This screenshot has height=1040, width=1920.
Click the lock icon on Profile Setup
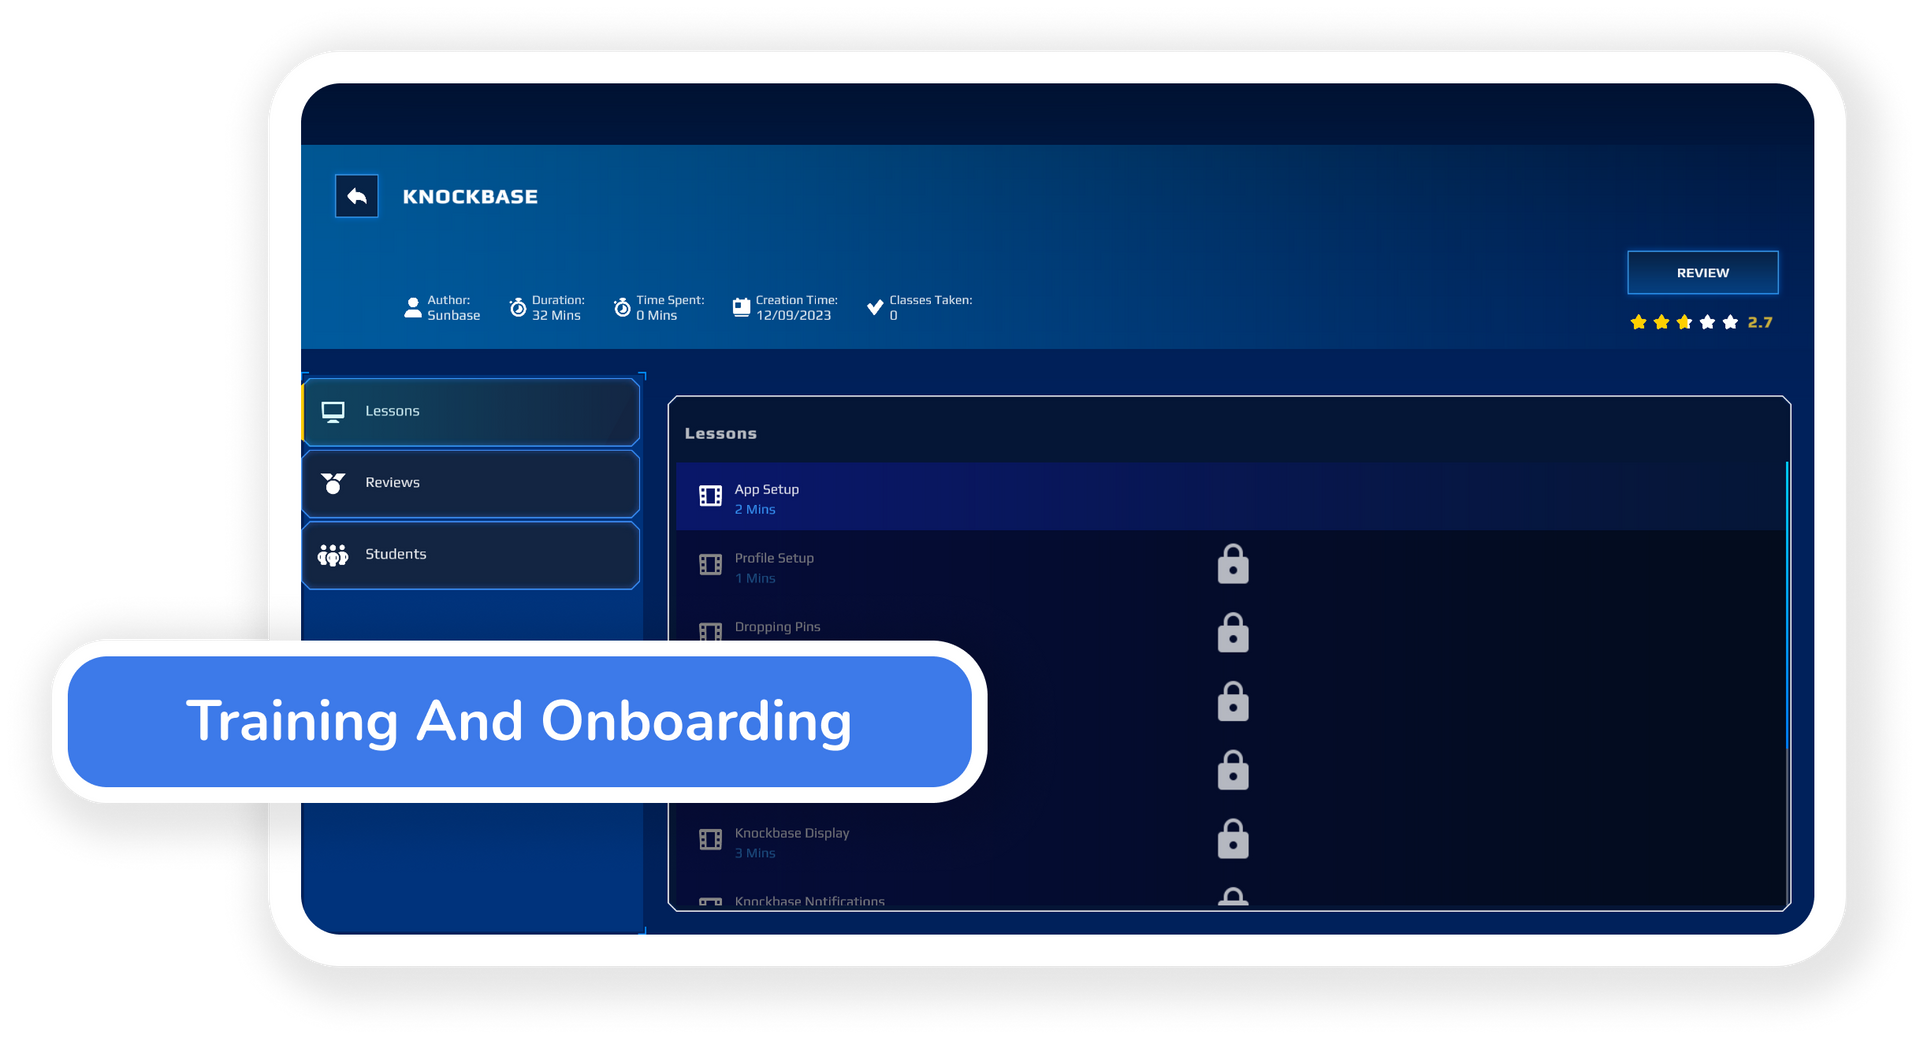point(1233,564)
